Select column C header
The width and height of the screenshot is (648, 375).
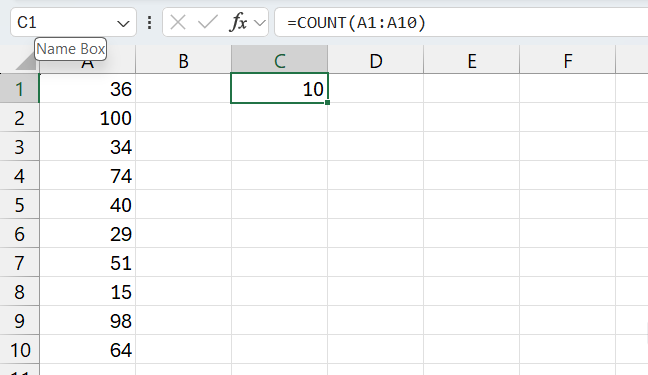(x=280, y=61)
